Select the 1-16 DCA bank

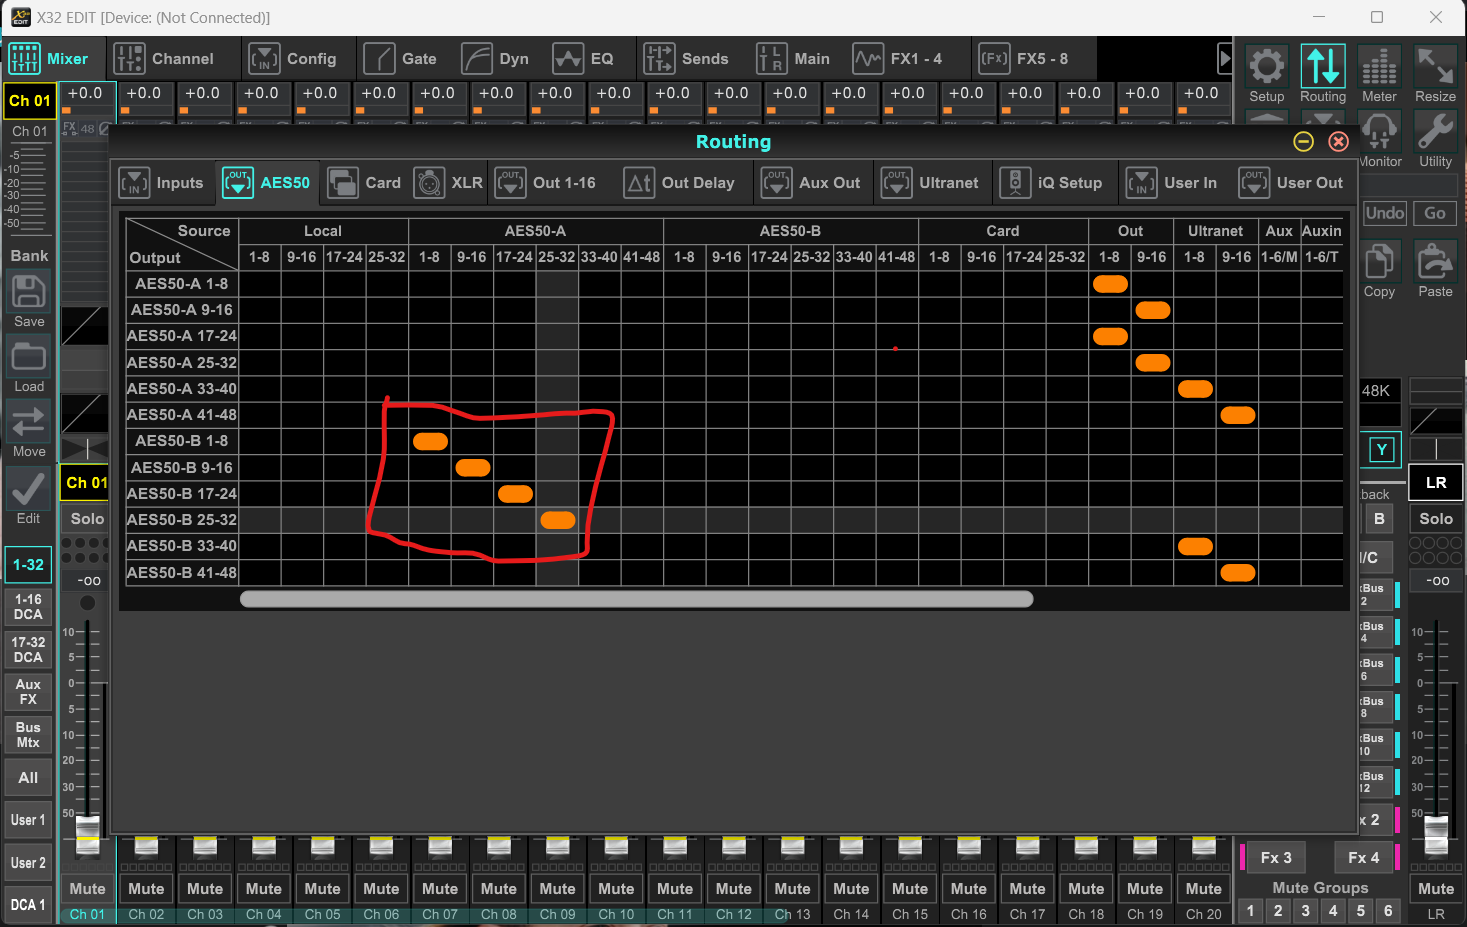(28, 607)
